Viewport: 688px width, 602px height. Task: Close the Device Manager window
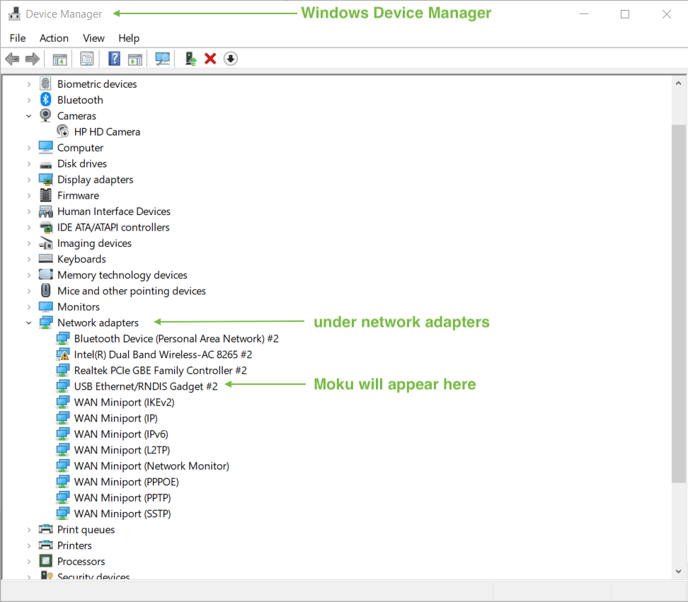(x=666, y=14)
